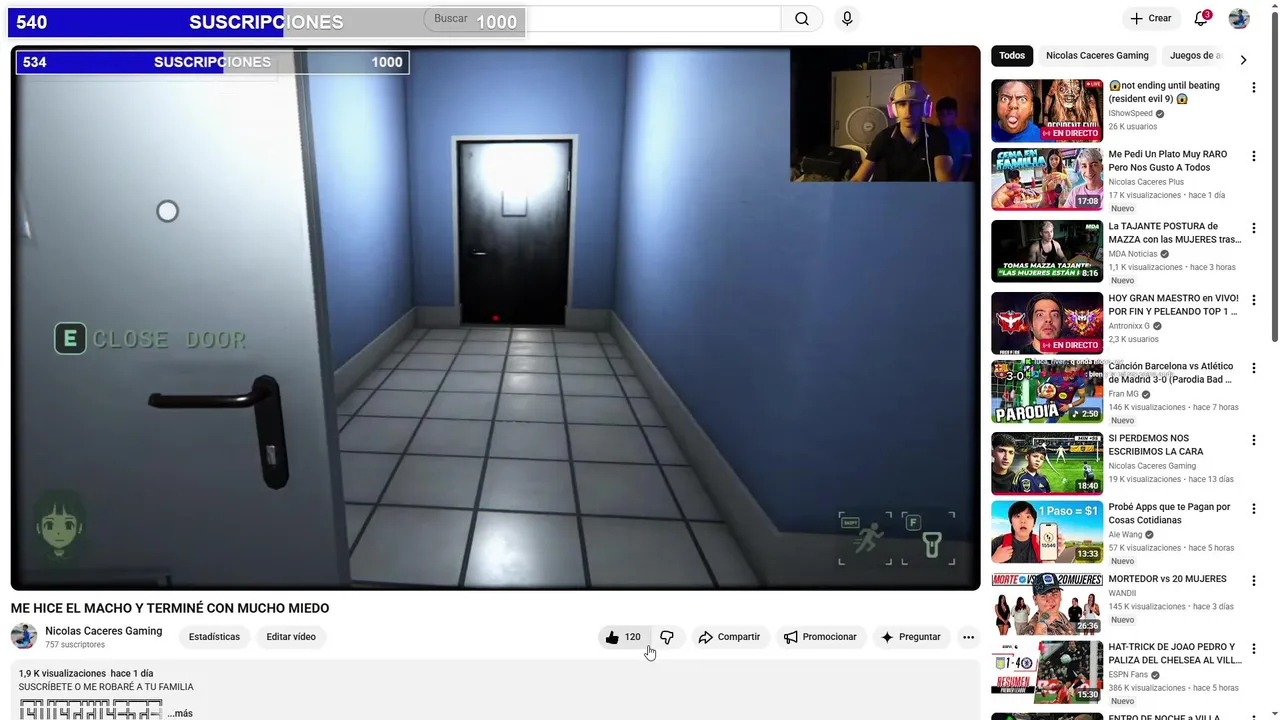This screenshot has height=720, width=1280.
Task: Click the Crear button
Action: (x=1150, y=18)
